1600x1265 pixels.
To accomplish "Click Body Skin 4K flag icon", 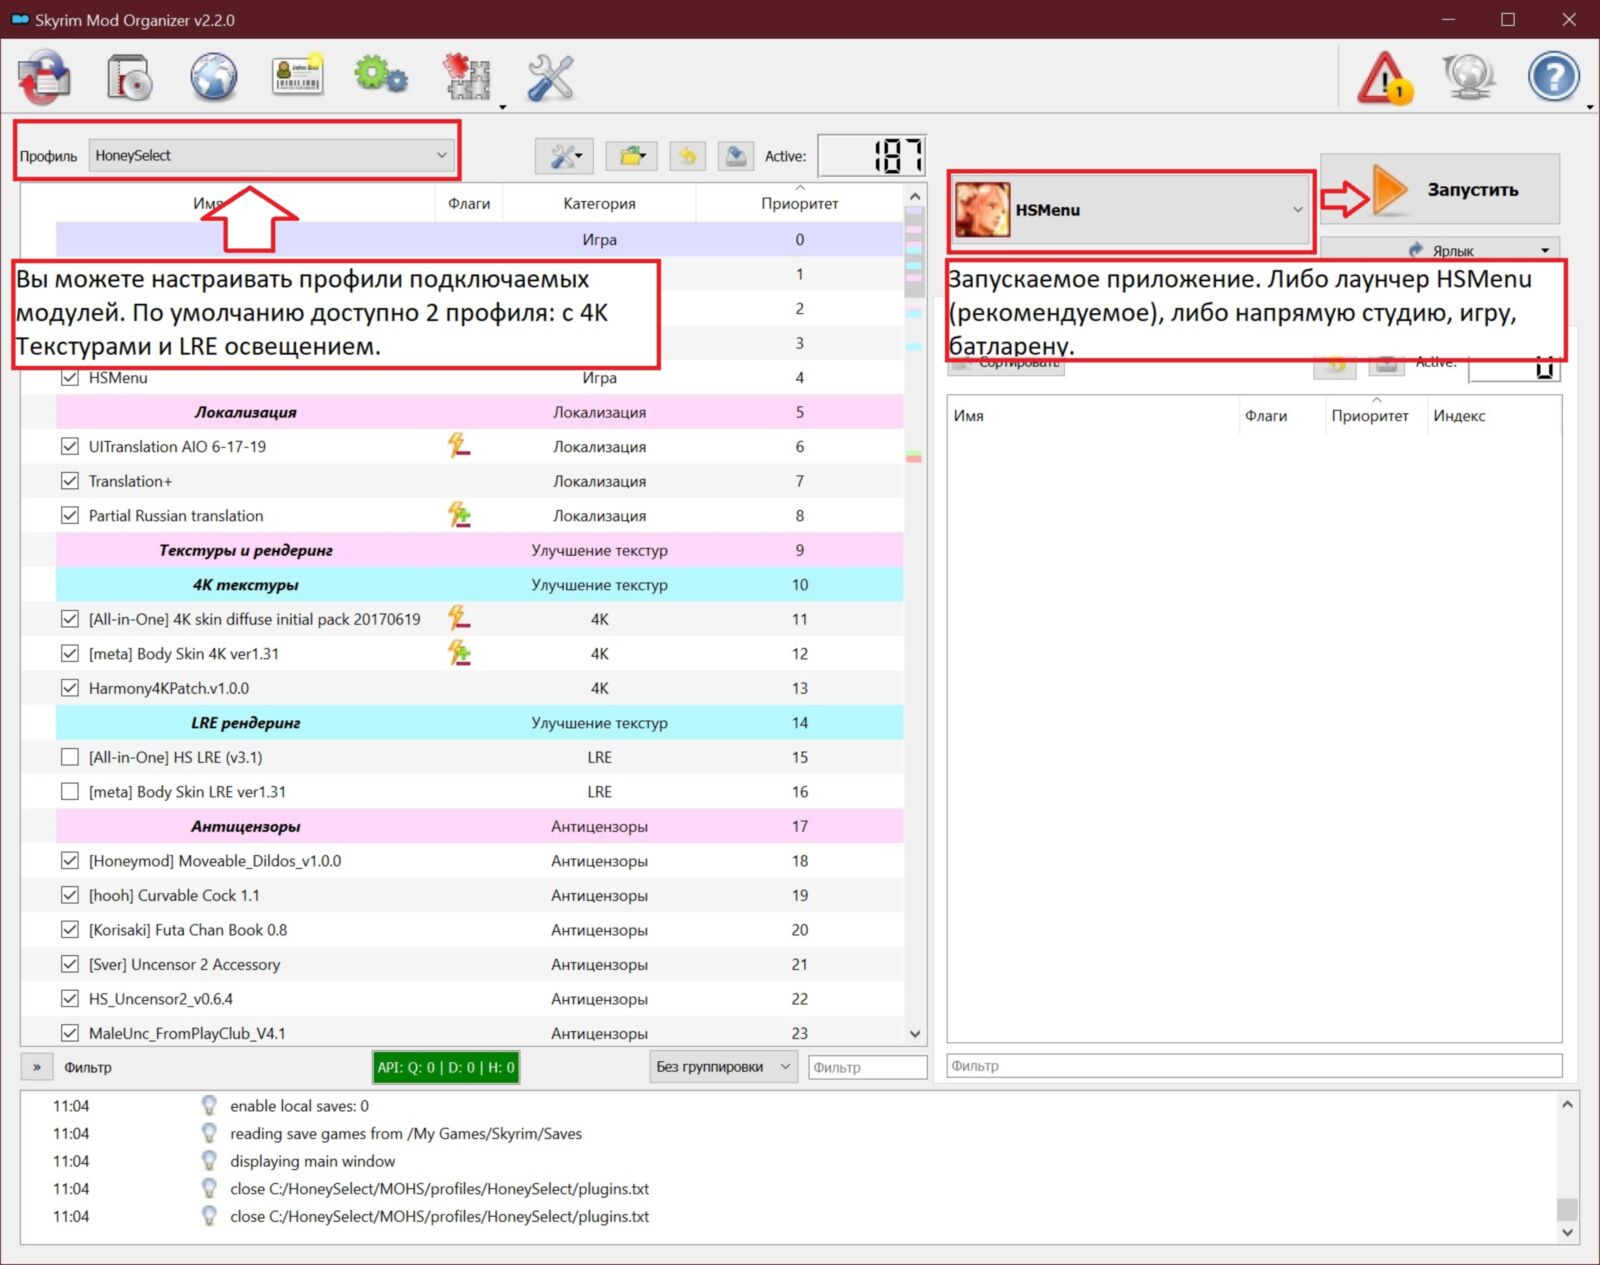I will (x=459, y=652).
